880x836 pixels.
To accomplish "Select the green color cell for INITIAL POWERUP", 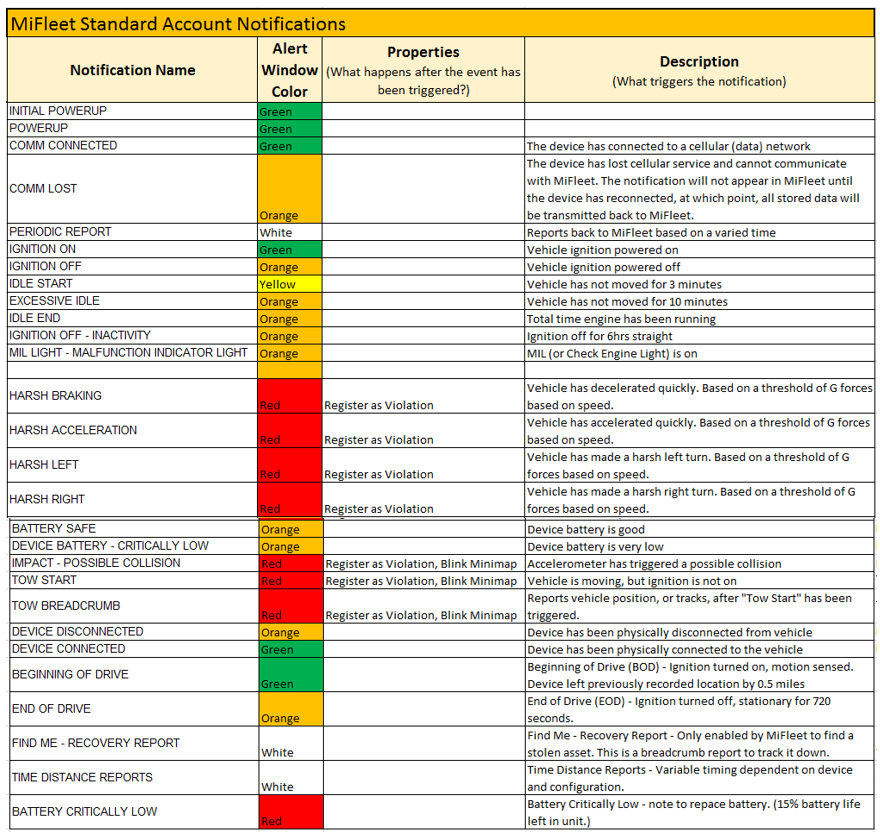I will 290,111.
